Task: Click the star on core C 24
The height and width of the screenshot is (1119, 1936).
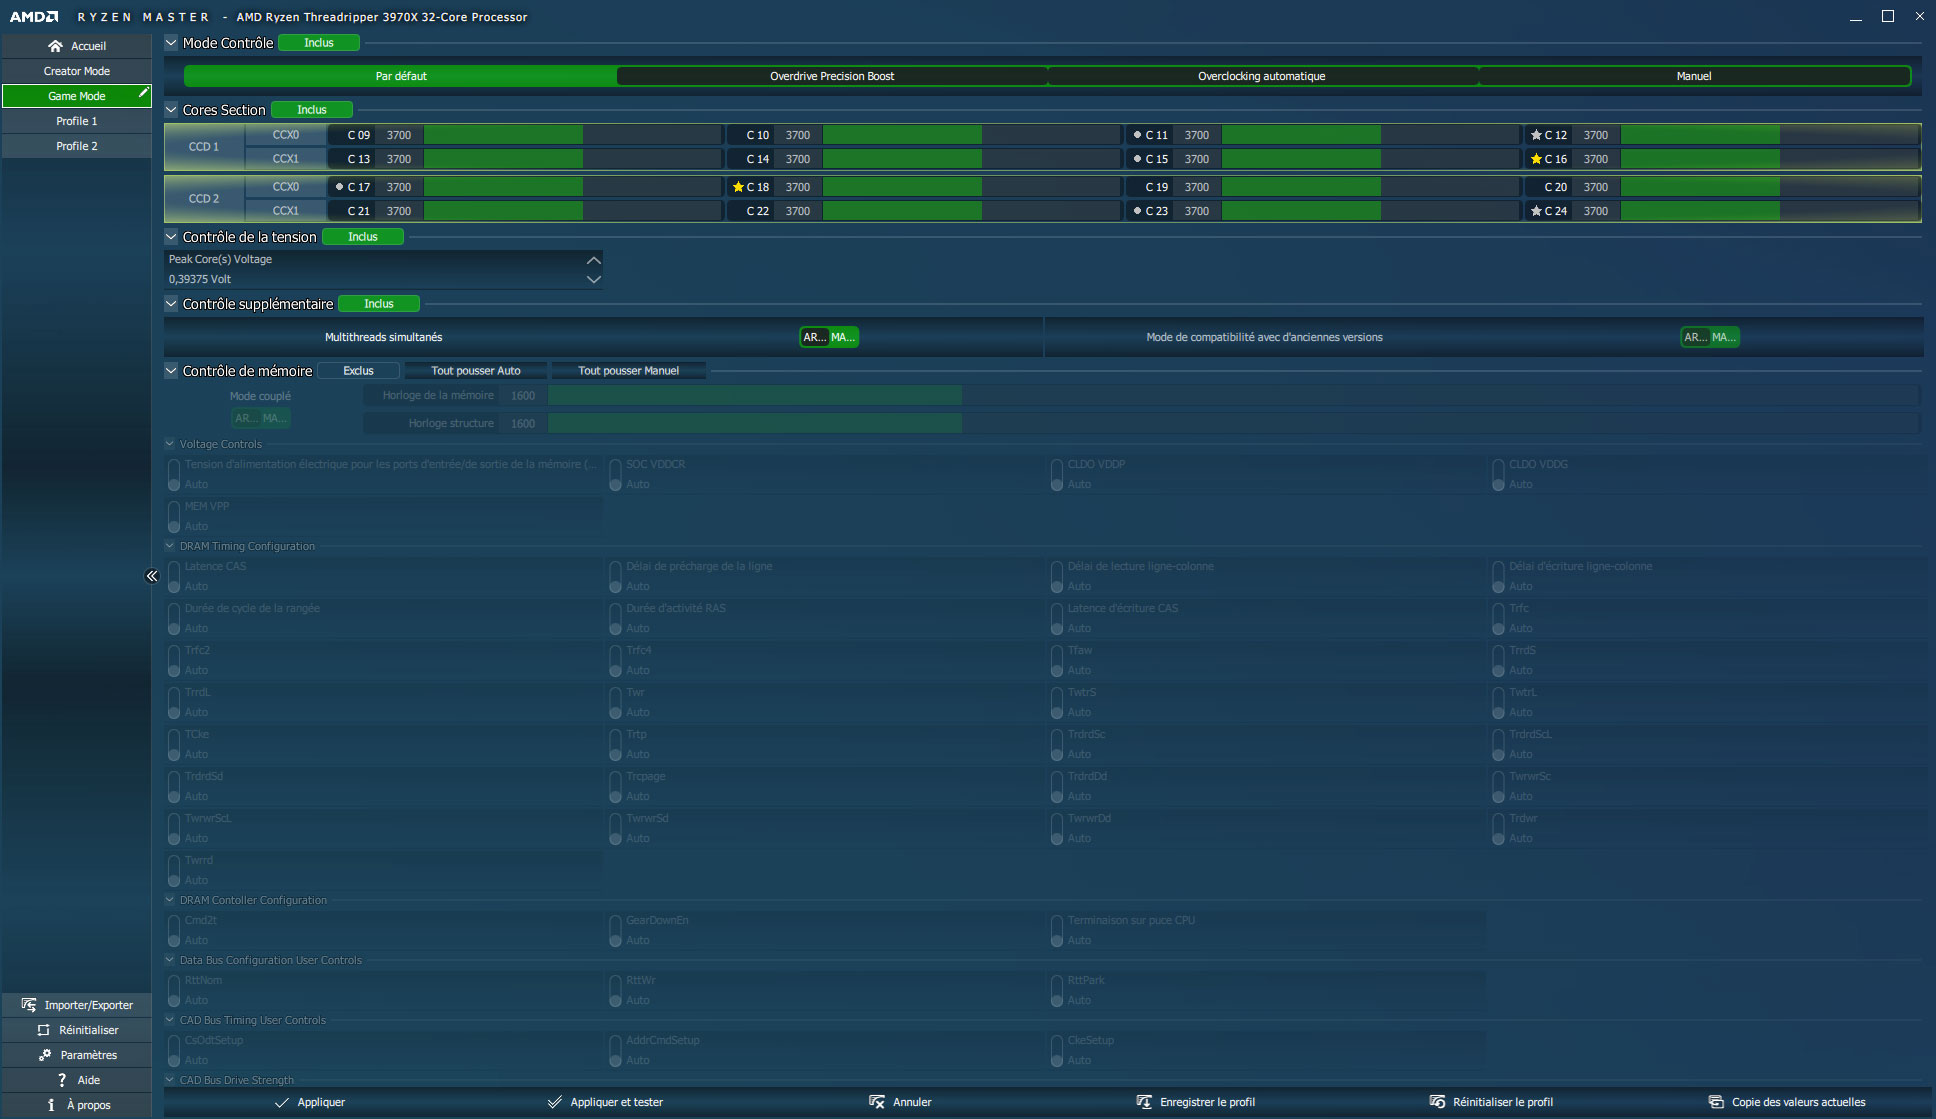Action: [1536, 211]
